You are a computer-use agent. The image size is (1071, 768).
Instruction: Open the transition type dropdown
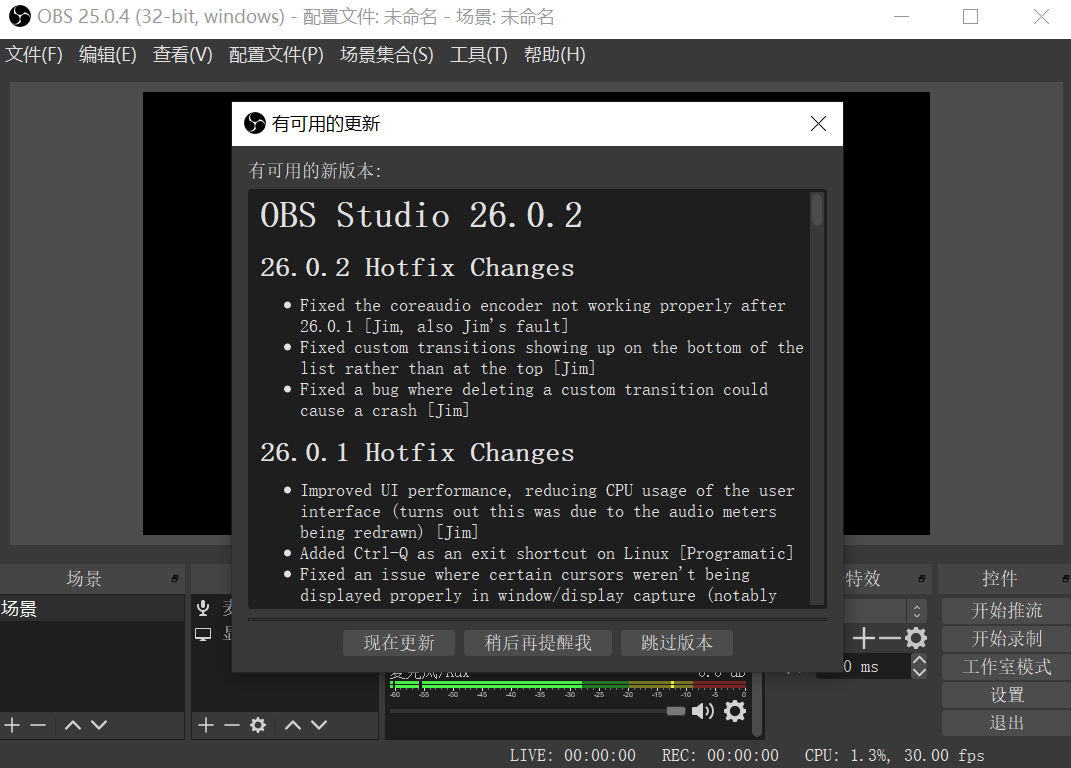(x=917, y=611)
